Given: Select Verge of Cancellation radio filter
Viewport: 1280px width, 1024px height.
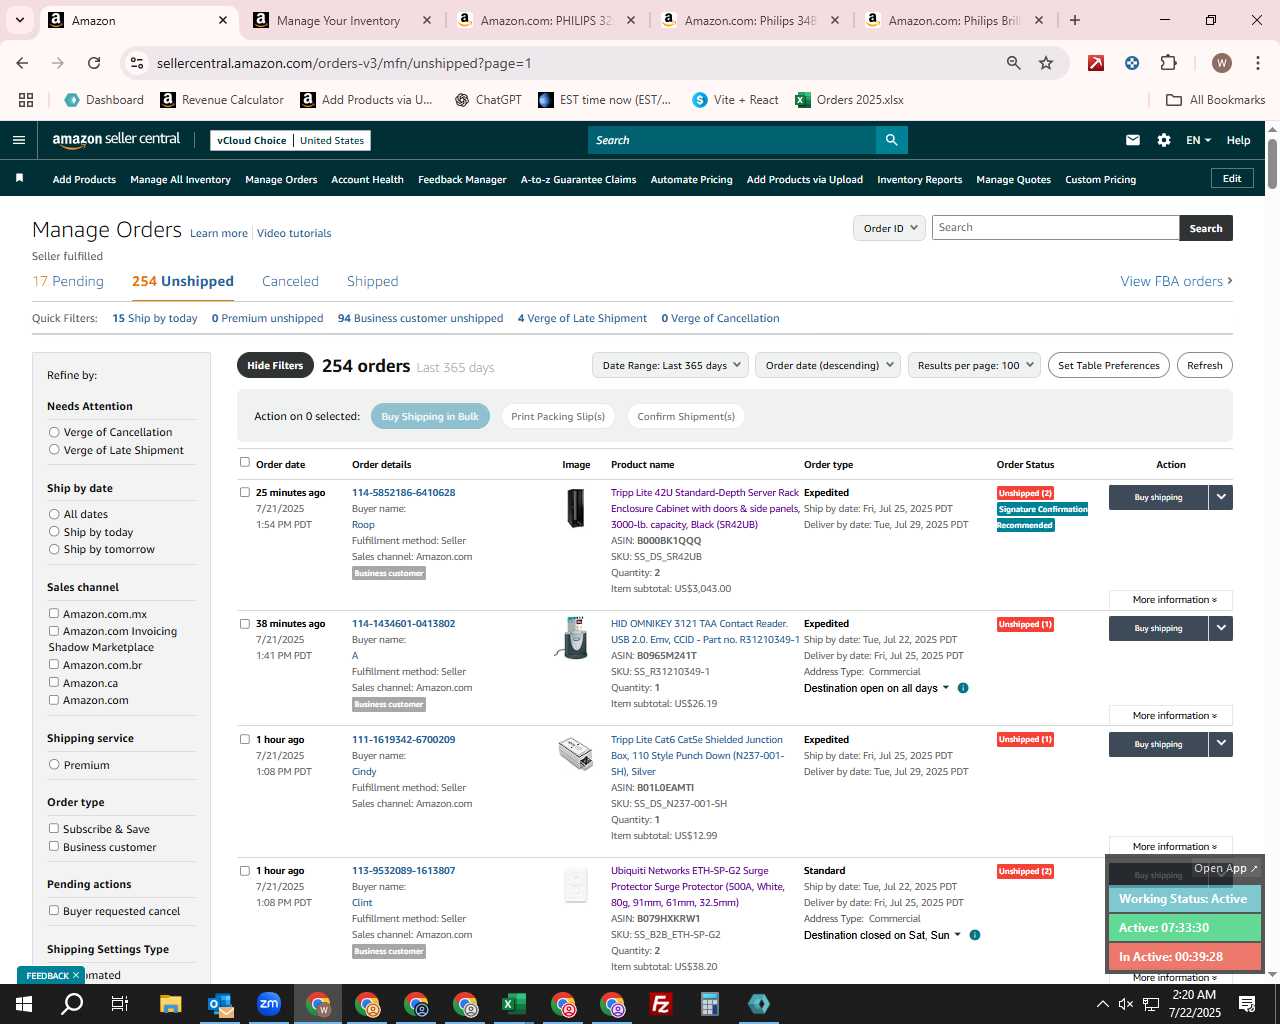Looking at the screenshot, I should click(54, 432).
